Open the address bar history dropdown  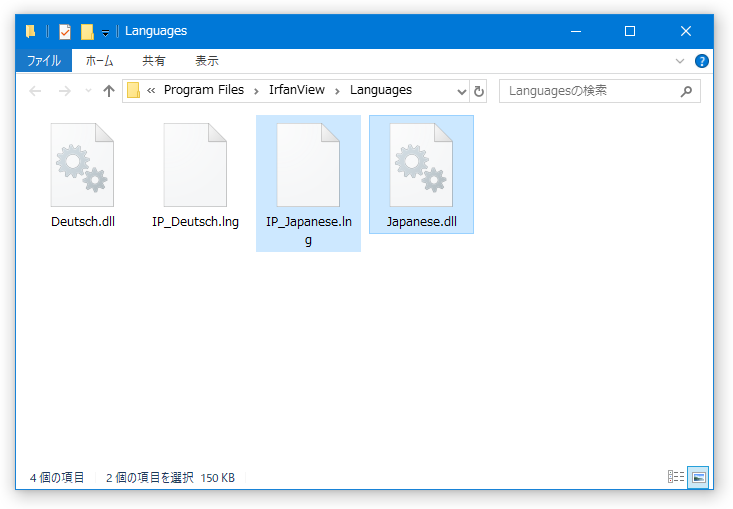[461, 91]
